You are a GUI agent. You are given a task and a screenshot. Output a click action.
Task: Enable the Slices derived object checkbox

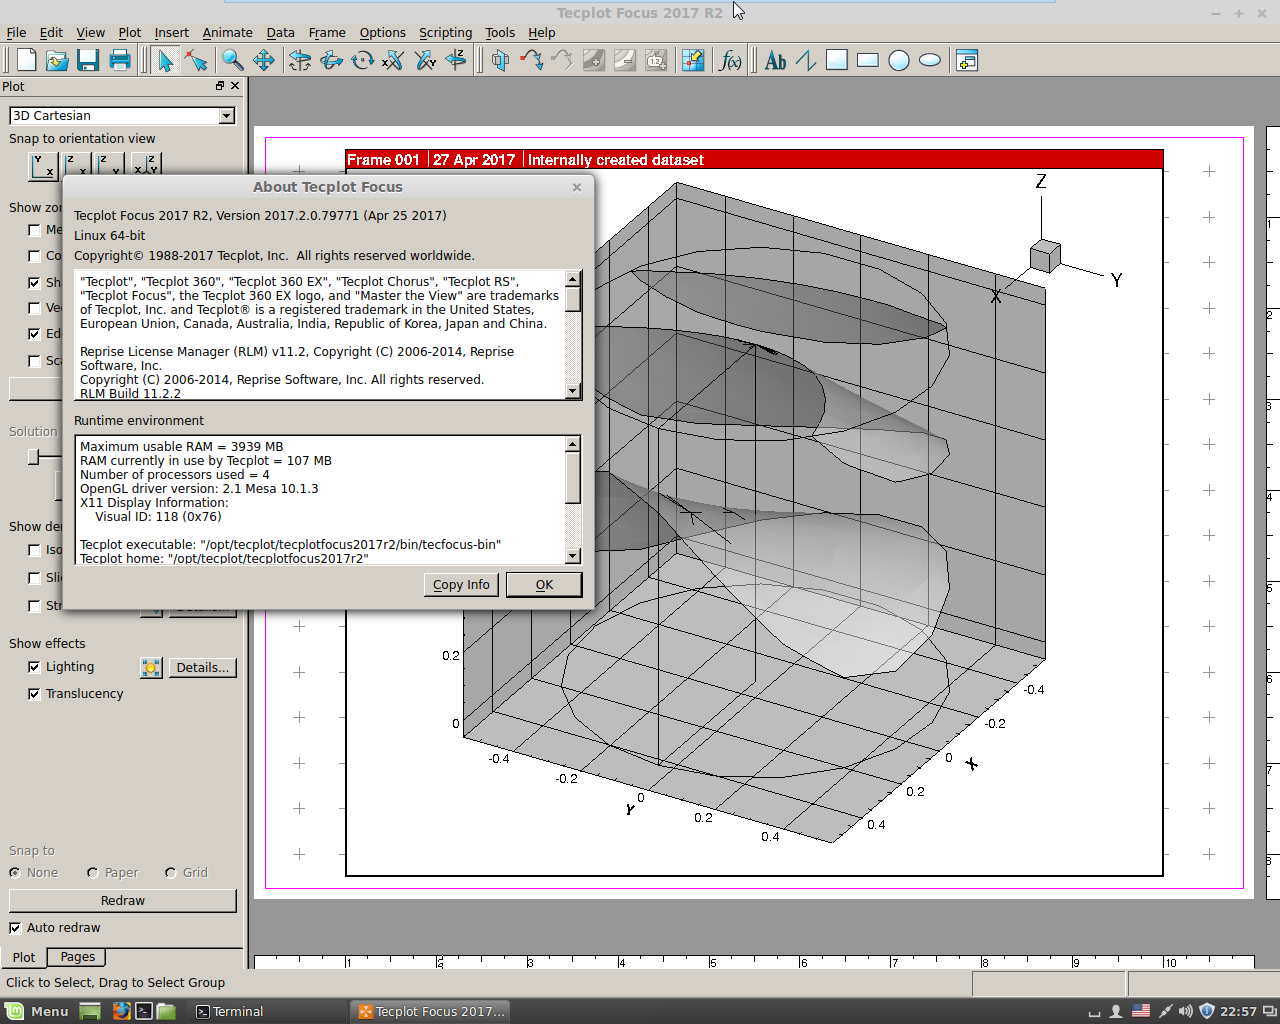pyautogui.click(x=34, y=578)
